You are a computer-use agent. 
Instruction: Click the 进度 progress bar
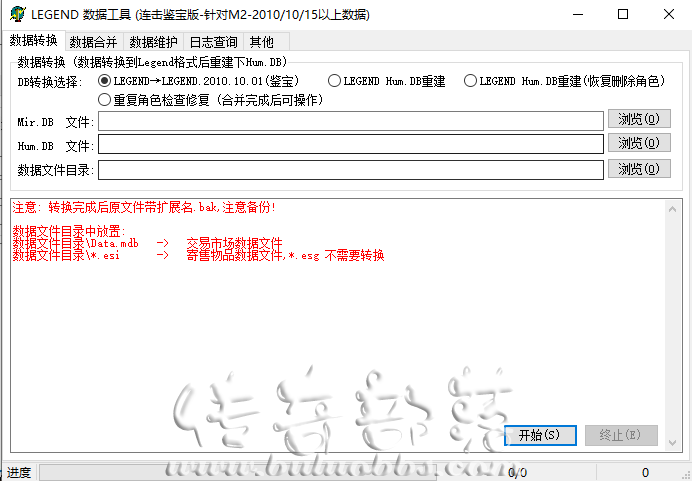click(x=238, y=473)
